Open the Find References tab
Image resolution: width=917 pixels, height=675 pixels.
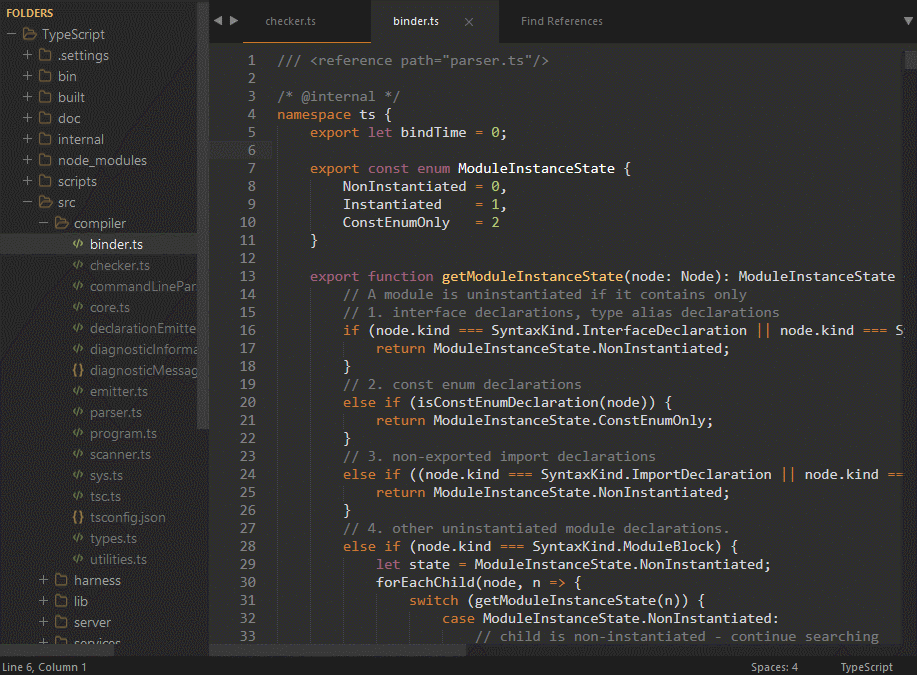click(x=561, y=20)
